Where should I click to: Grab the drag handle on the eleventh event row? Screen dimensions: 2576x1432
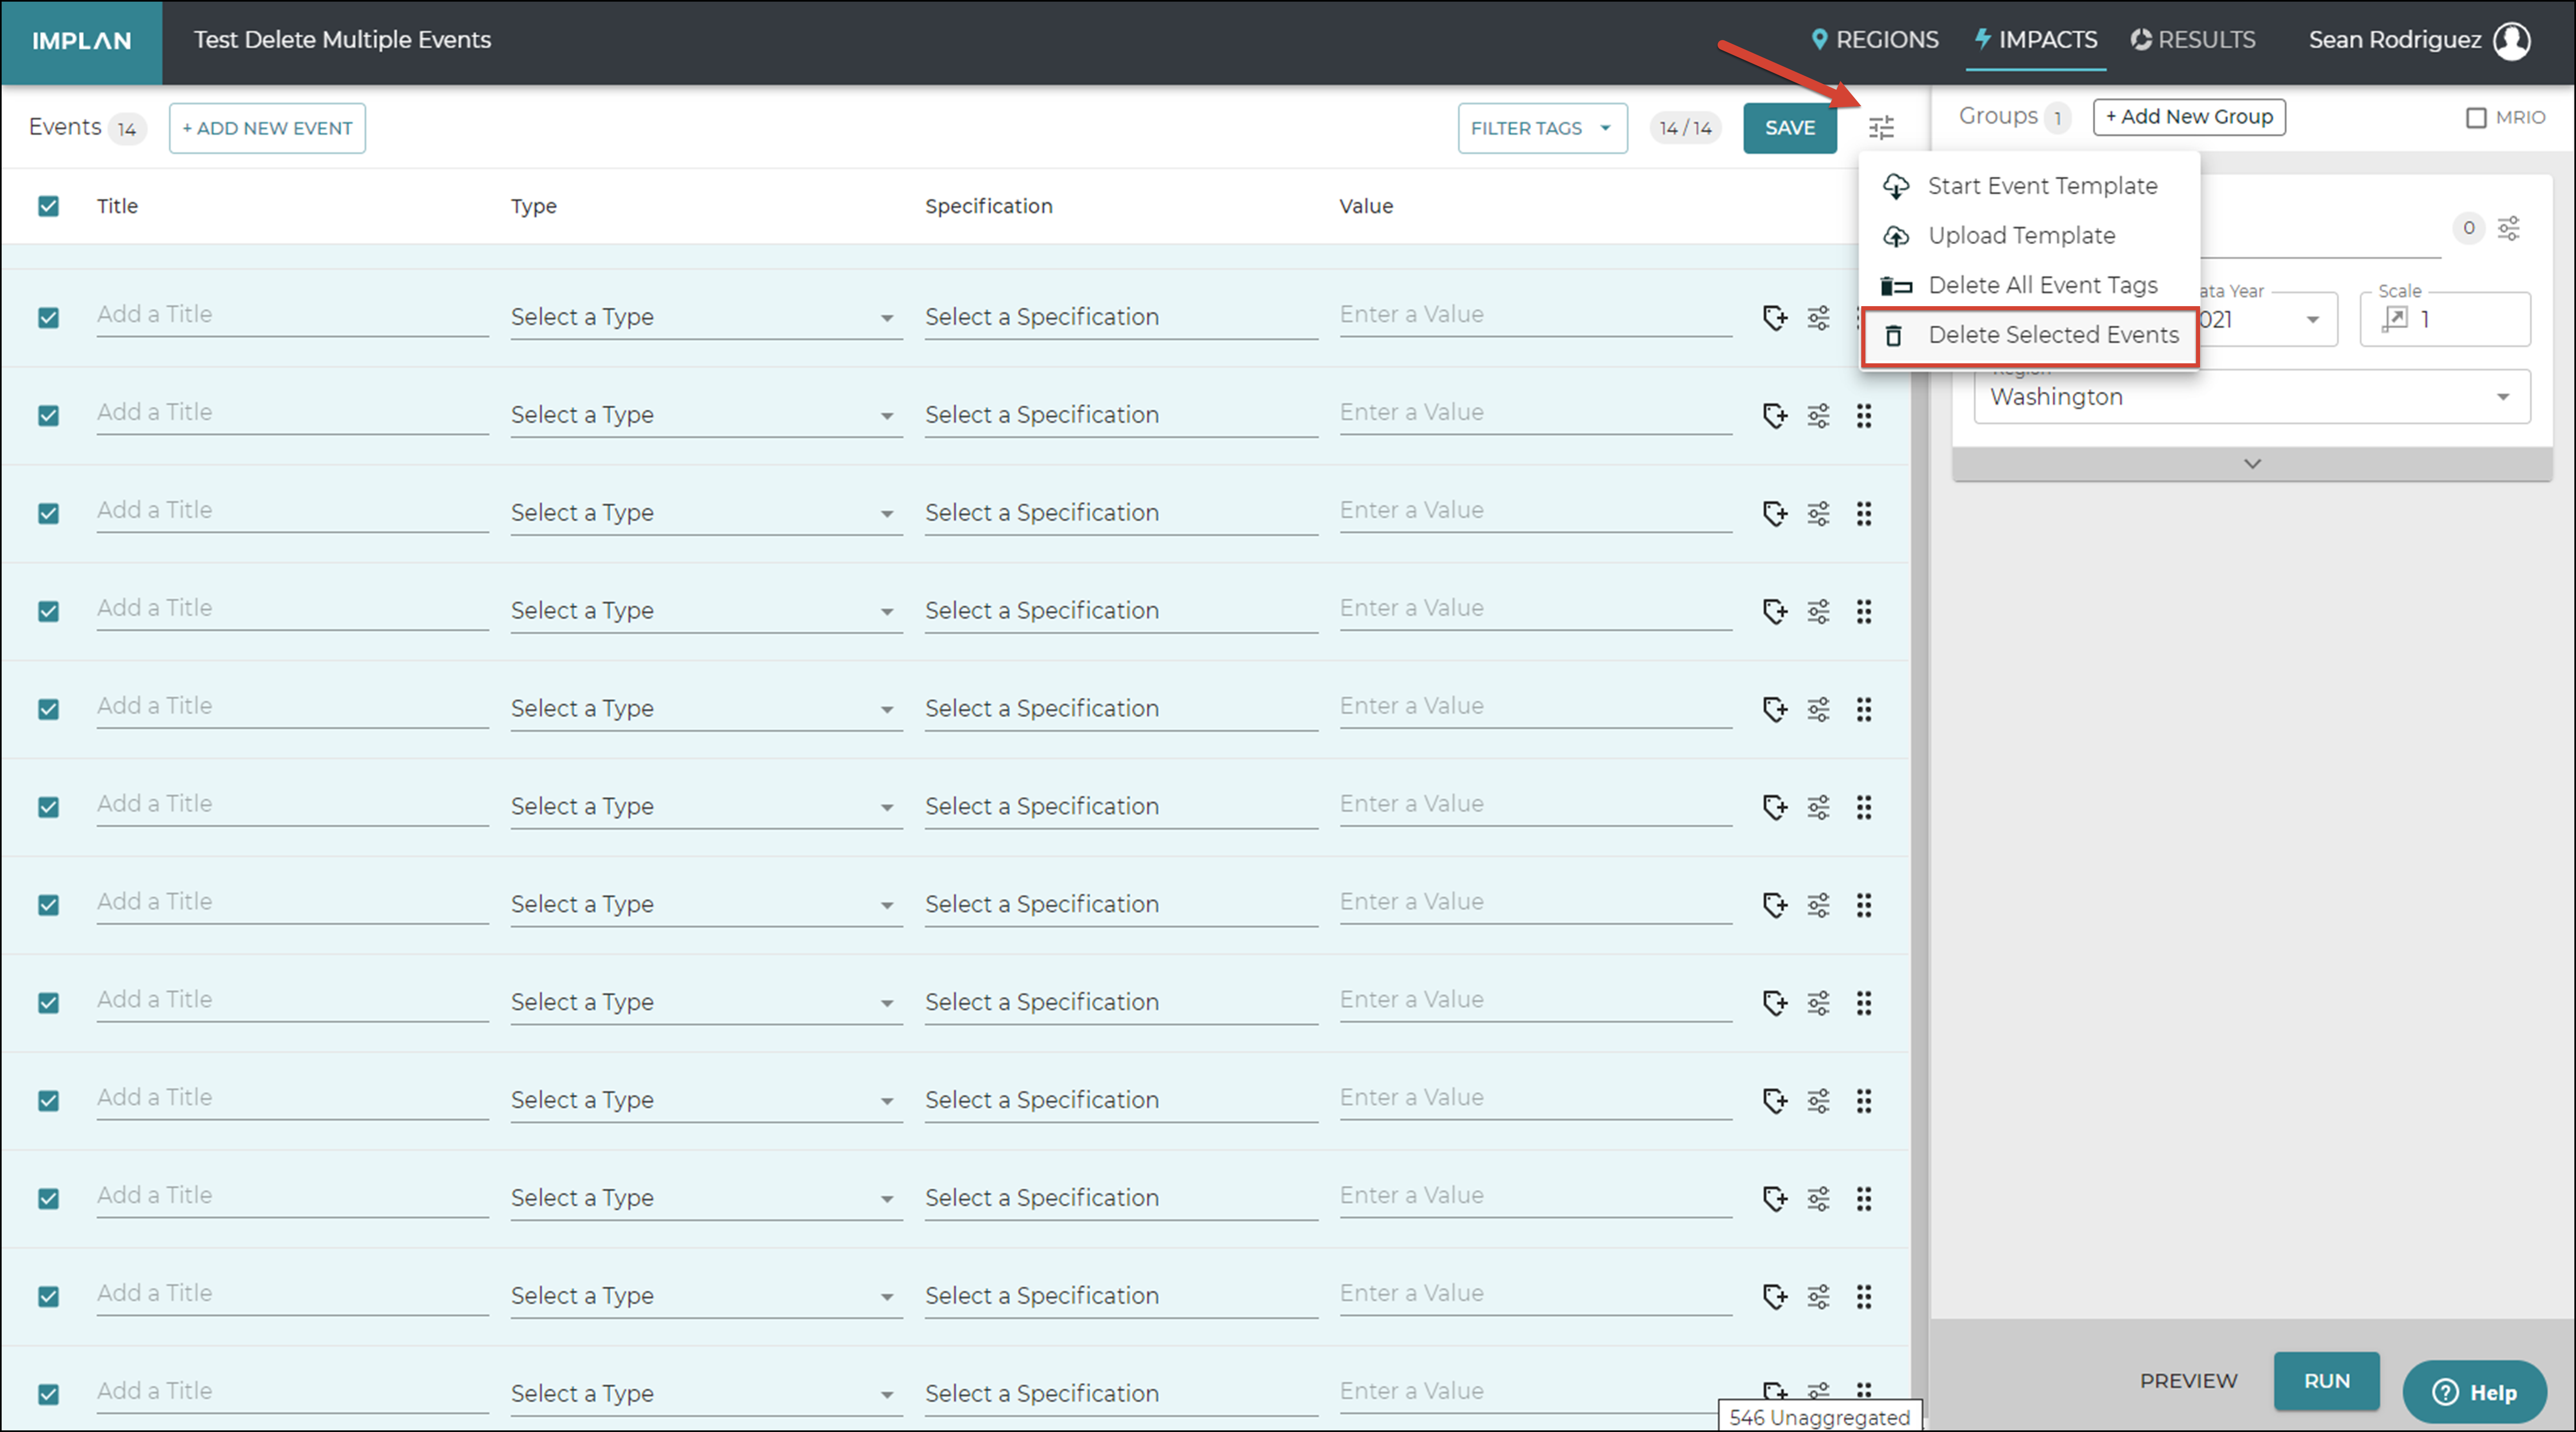(x=1864, y=1297)
